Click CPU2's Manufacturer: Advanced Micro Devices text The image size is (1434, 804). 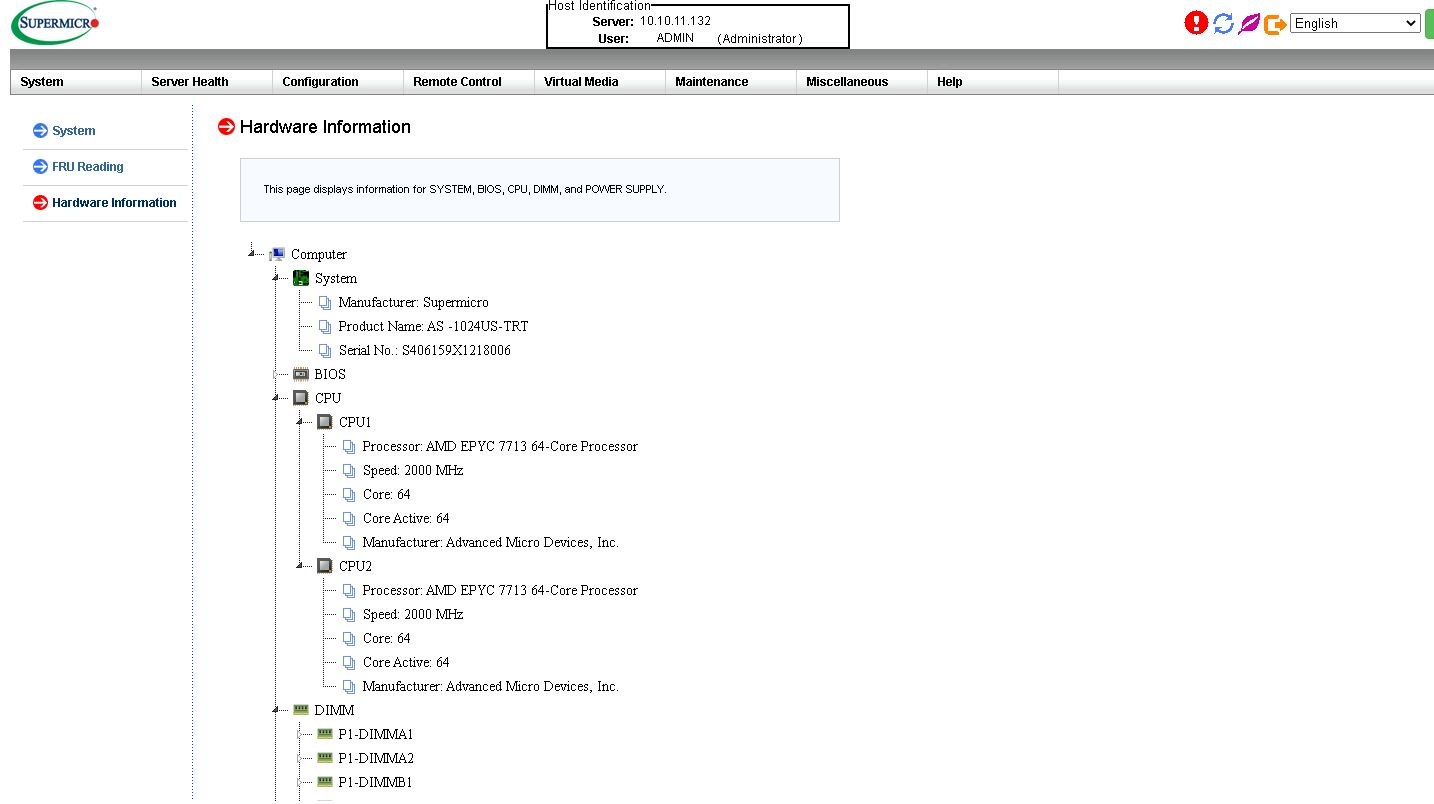point(491,686)
